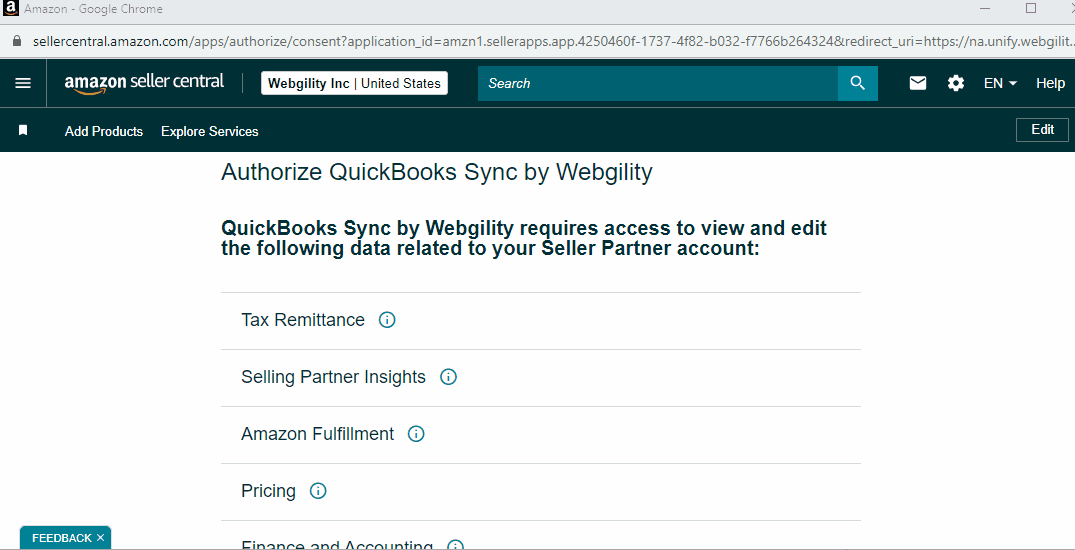The width and height of the screenshot is (1075, 550).
Task: Open the hamburger navigation menu
Action: (23, 83)
